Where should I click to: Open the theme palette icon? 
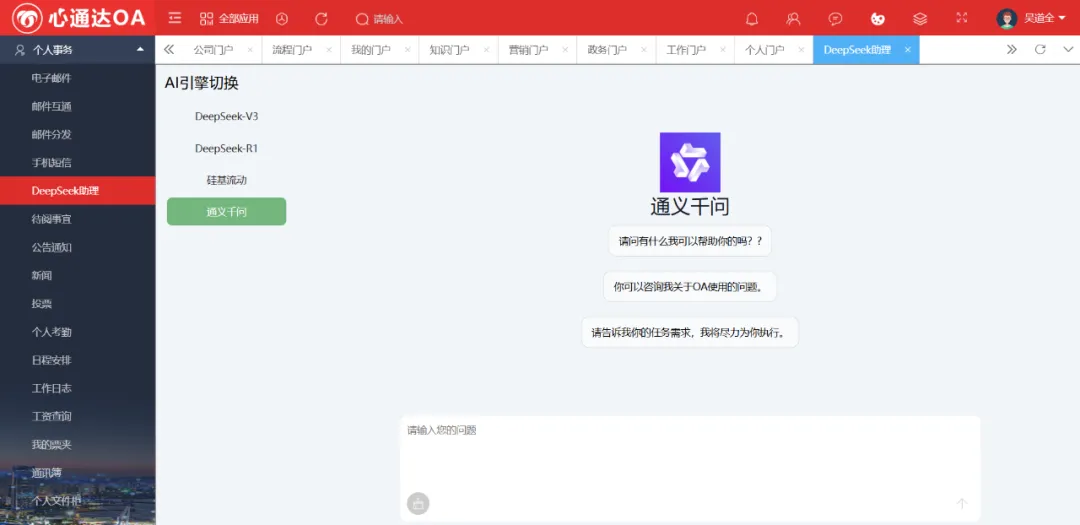(x=878, y=18)
